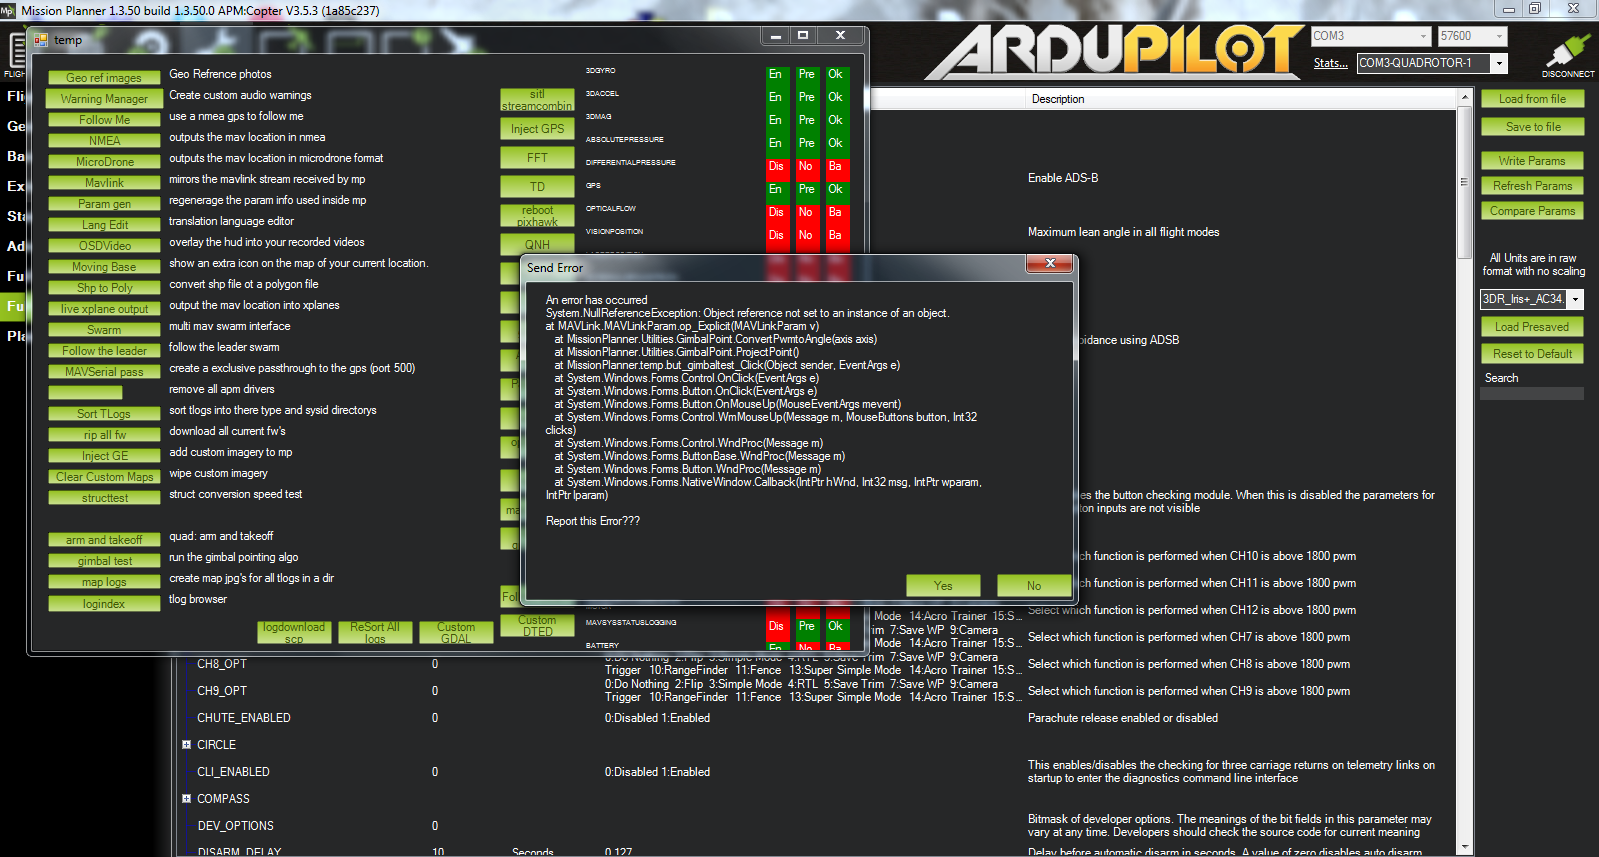1599x857 pixels.
Task: Click the Save to file button
Action: (x=1532, y=127)
